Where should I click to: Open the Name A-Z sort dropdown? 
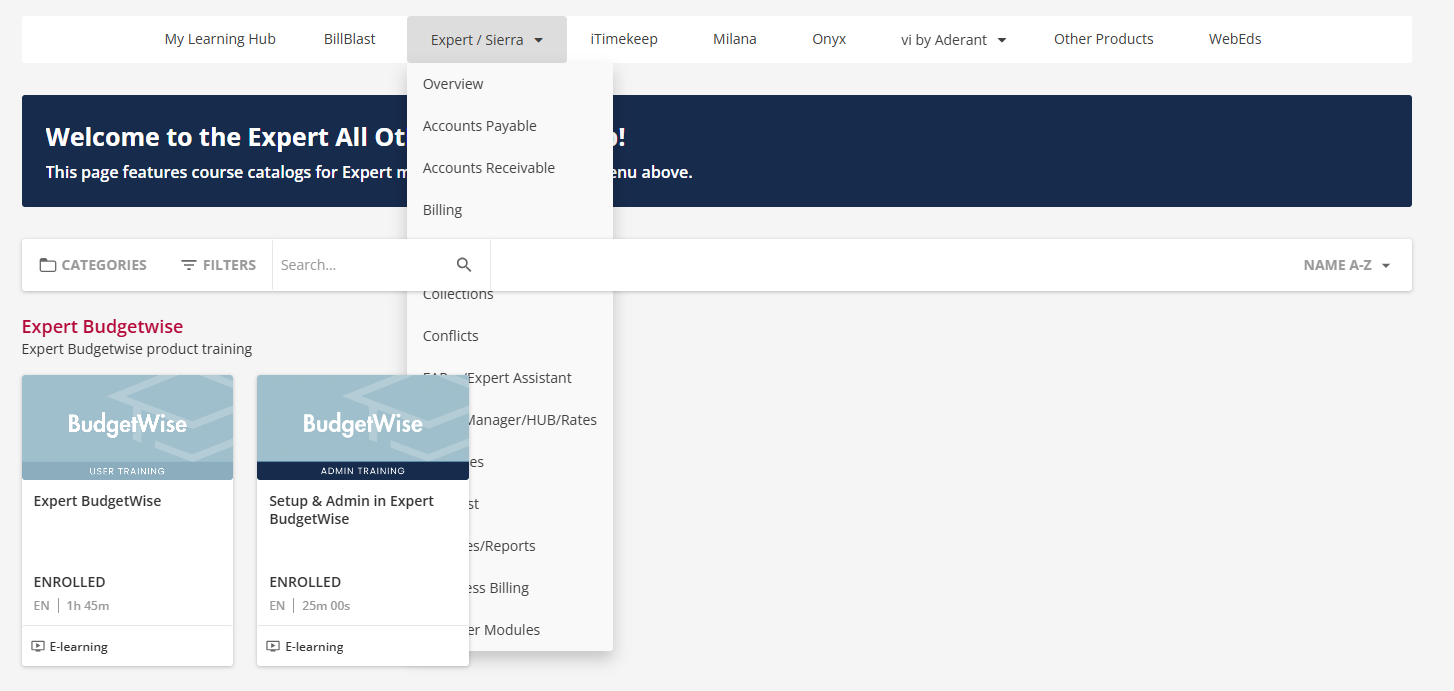1347,265
